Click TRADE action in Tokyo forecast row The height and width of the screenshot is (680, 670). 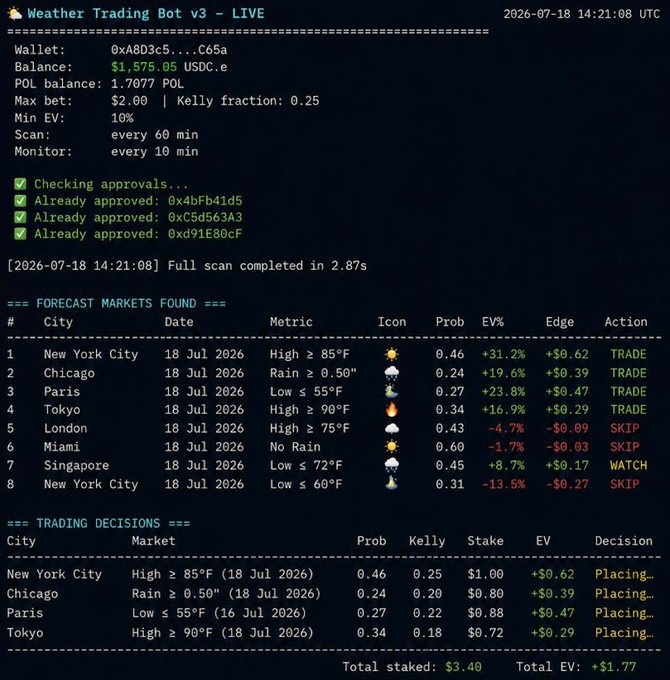point(628,409)
